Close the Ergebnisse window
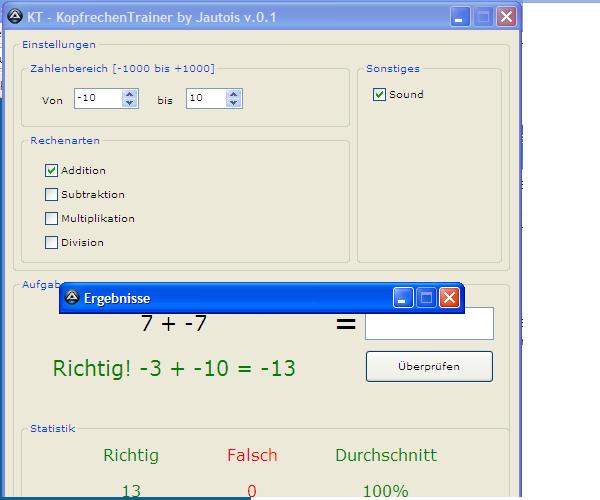 (449, 298)
